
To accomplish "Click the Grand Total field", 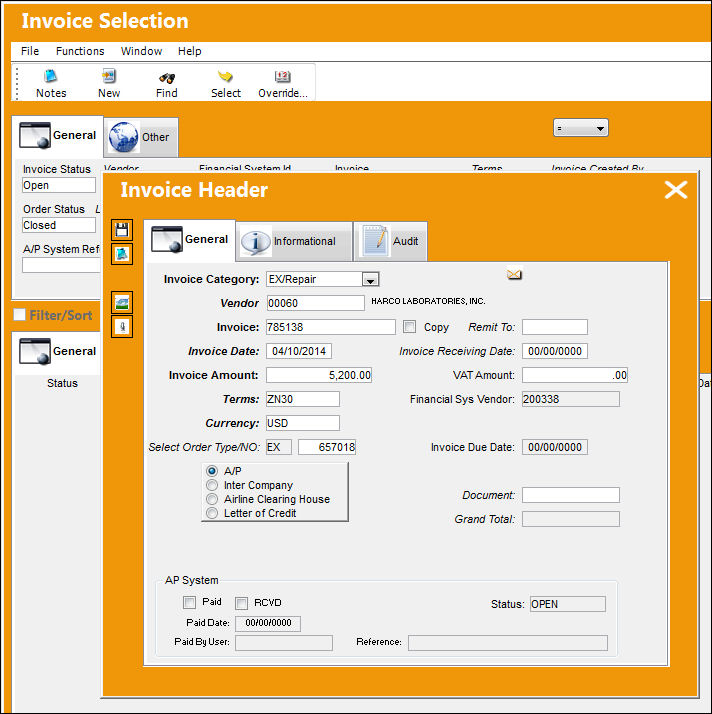I will coord(571,519).
